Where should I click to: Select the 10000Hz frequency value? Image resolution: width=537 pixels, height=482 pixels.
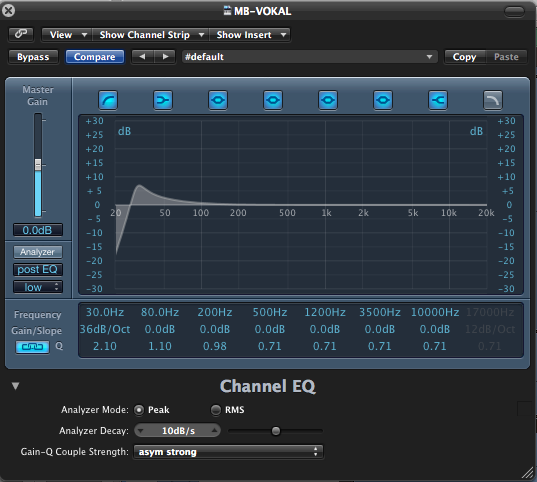point(435,312)
